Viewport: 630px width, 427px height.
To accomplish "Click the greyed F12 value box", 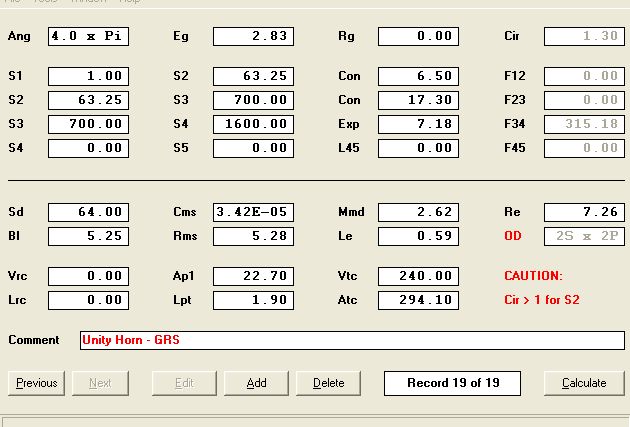I will coord(584,76).
